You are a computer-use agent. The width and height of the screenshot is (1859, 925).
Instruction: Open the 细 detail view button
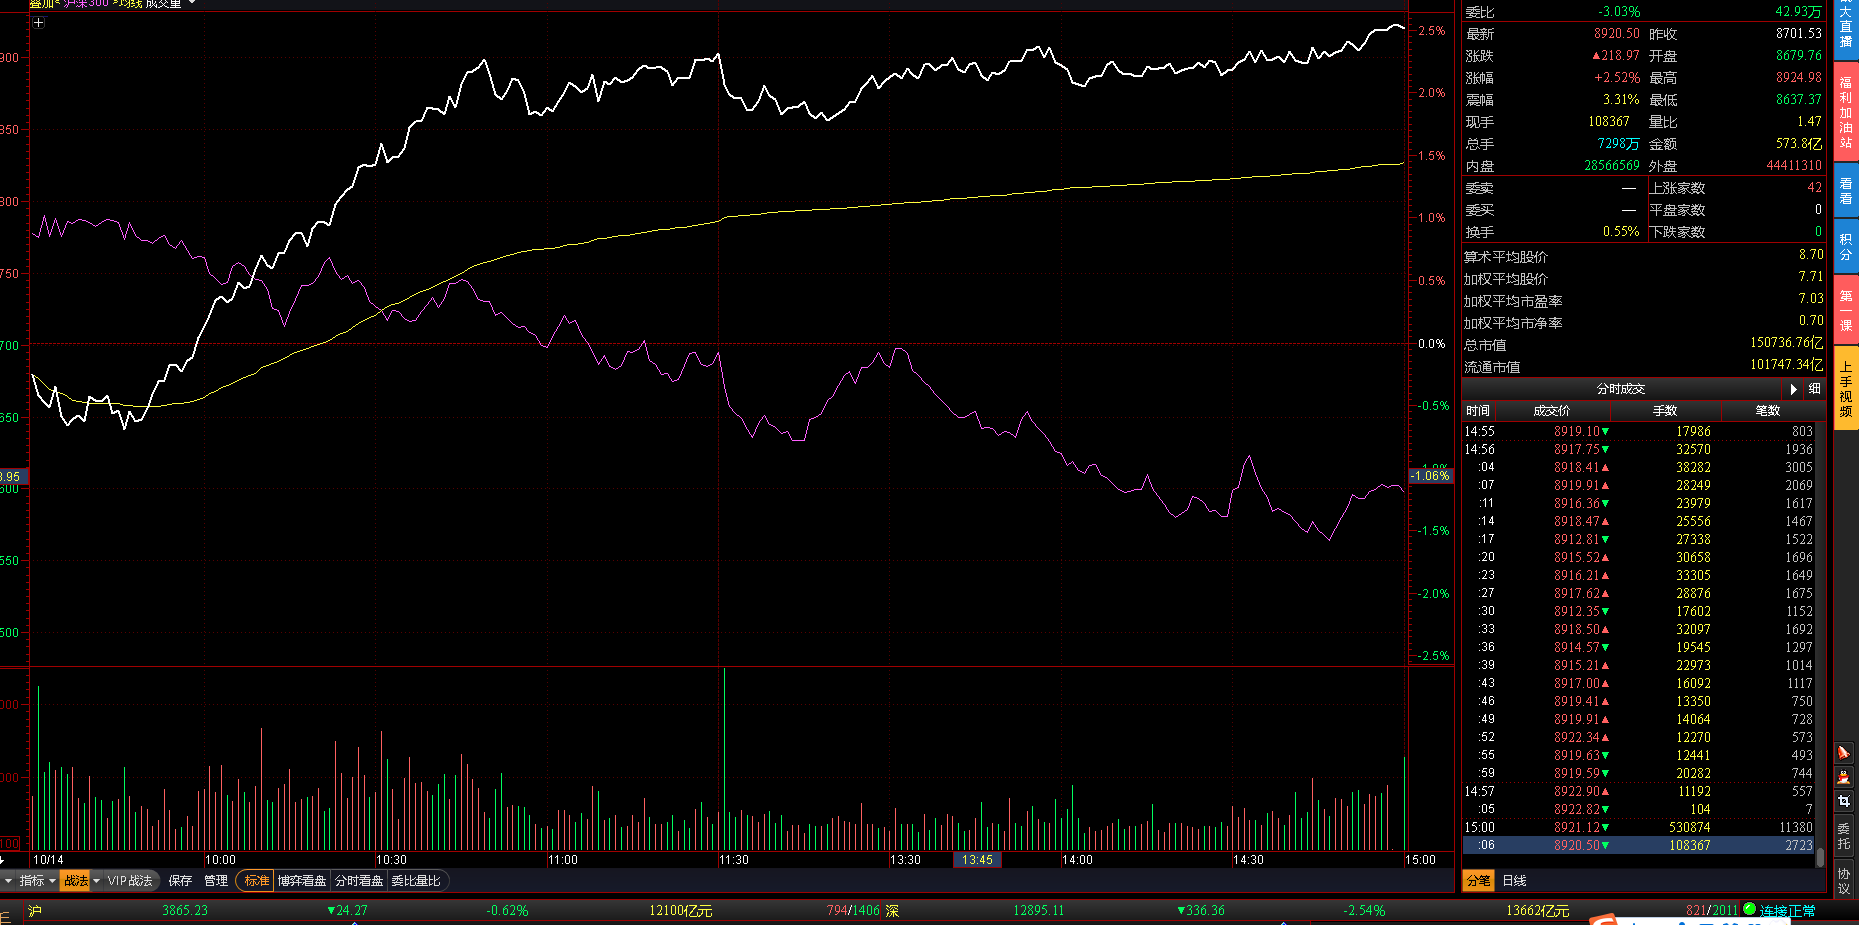click(1814, 389)
